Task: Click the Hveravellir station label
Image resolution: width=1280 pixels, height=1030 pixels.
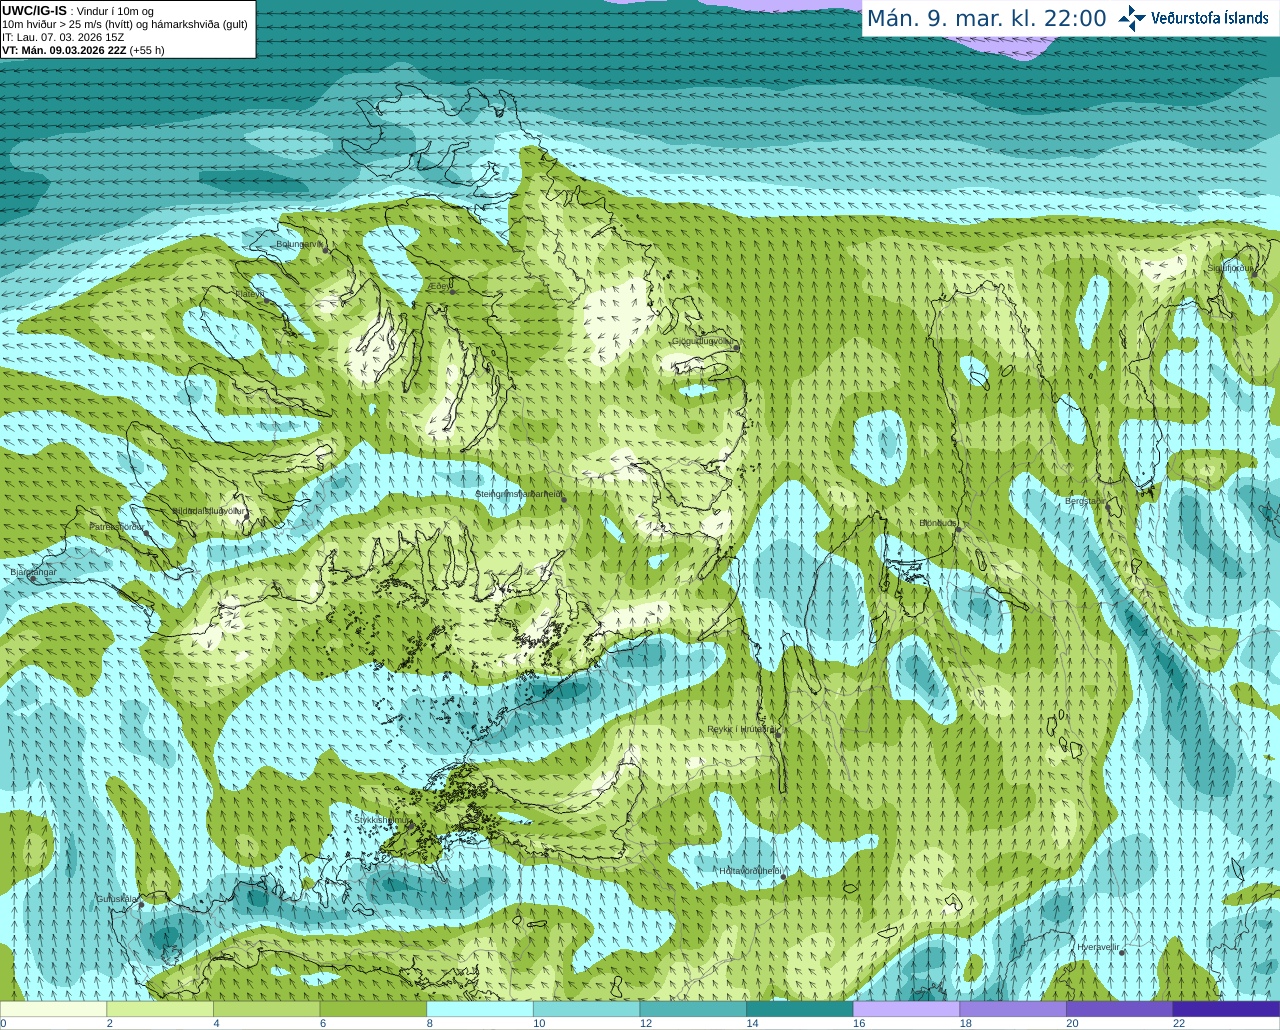Action: (1098, 946)
